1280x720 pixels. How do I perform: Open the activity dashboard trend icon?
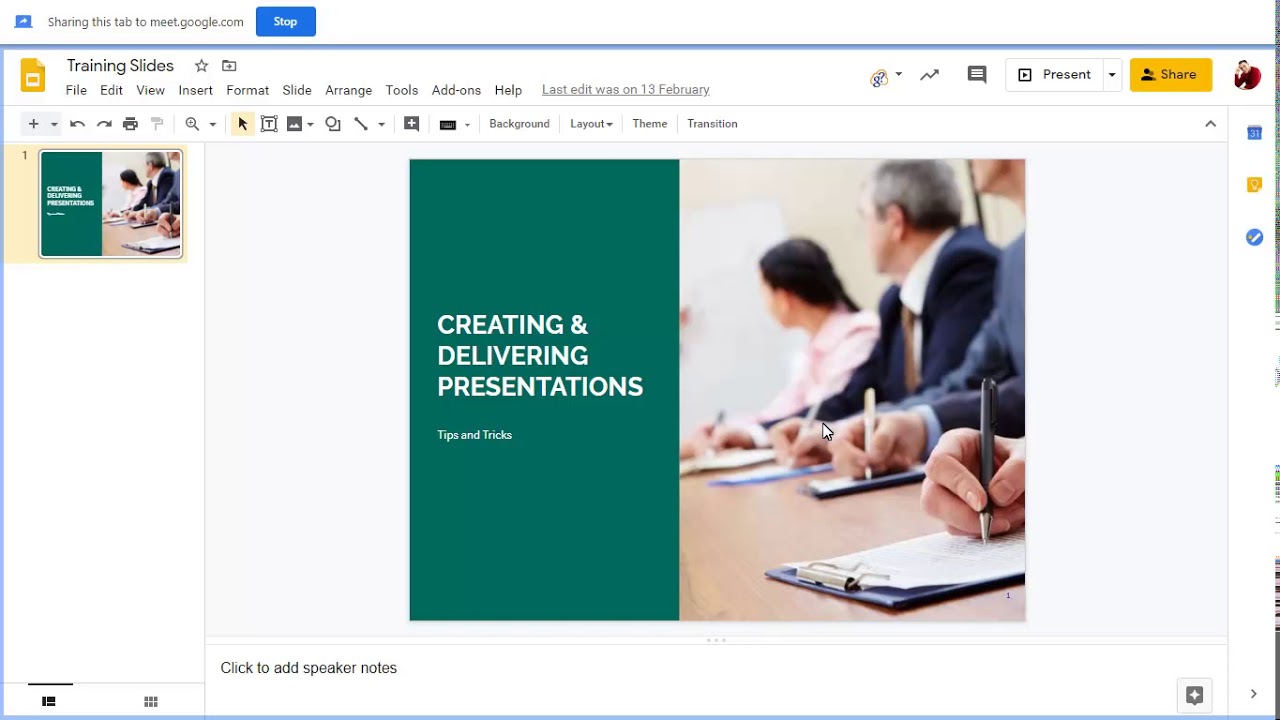click(929, 75)
